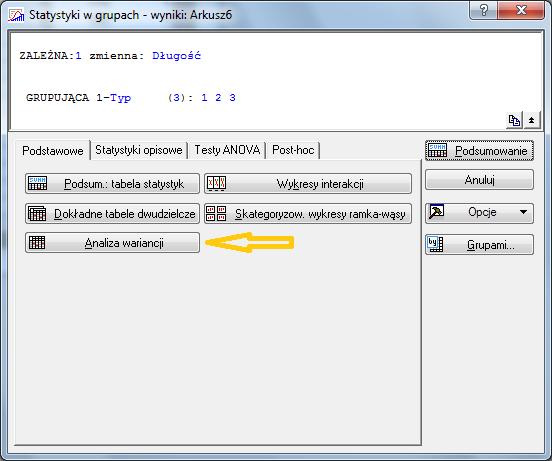The width and height of the screenshot is (552, 461).
Task: Click the Statistica title bar icon
Action: (x=17, y=15)
